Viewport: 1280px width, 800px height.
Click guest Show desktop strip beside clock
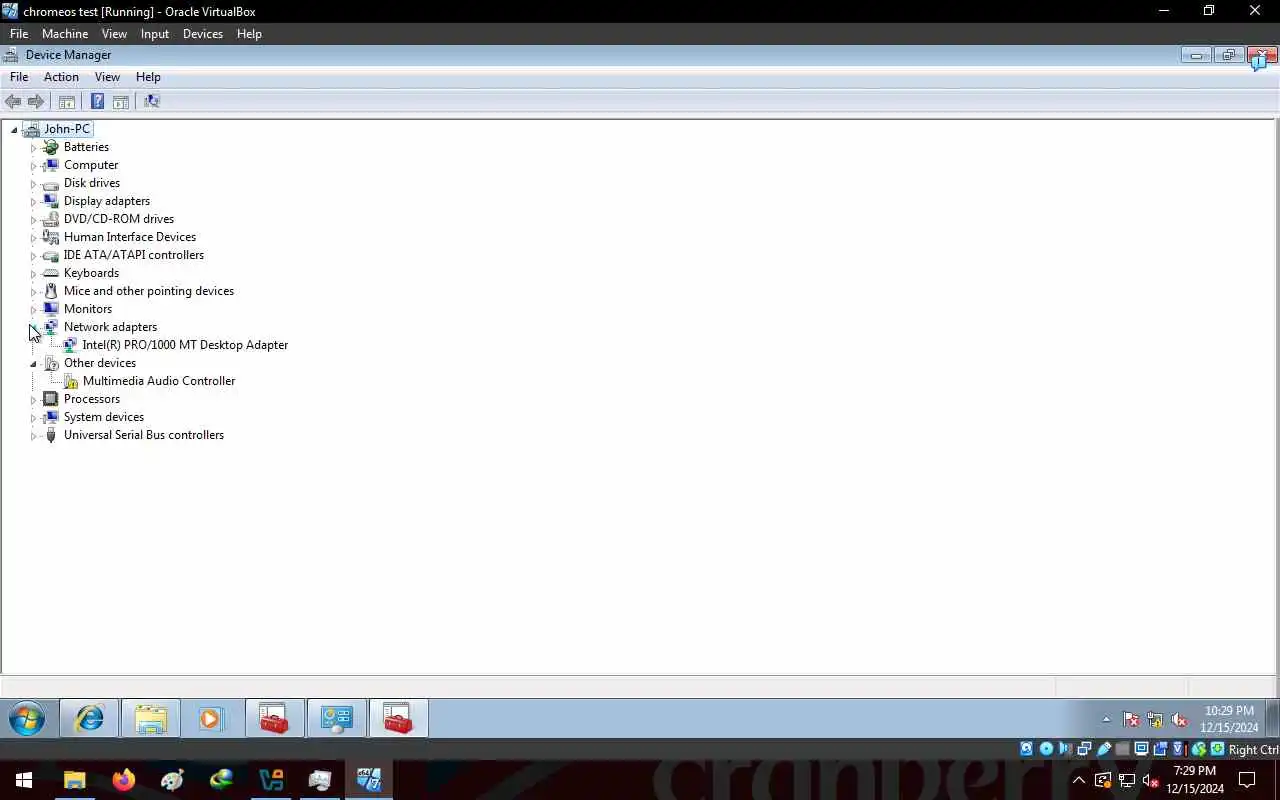[x=1272, y=718]
